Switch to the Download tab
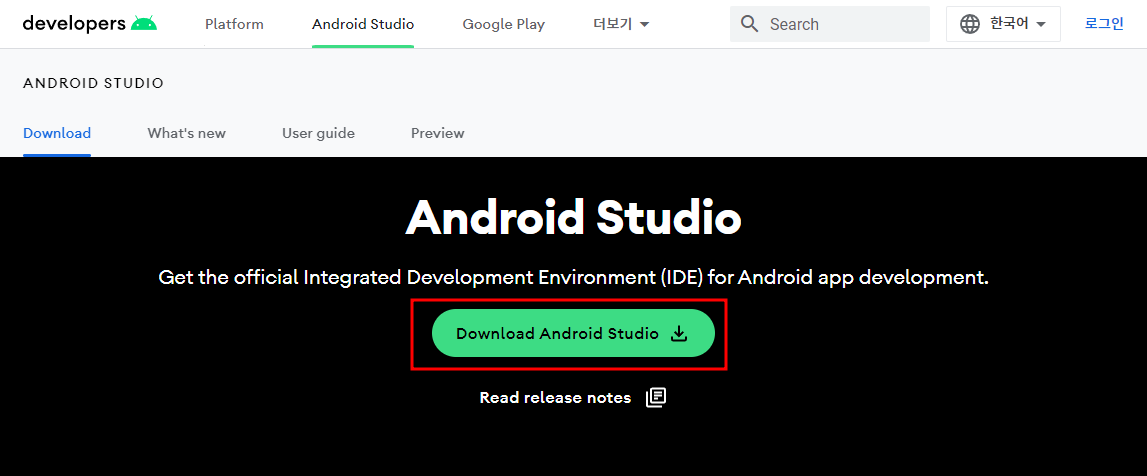 click(57, 133)
